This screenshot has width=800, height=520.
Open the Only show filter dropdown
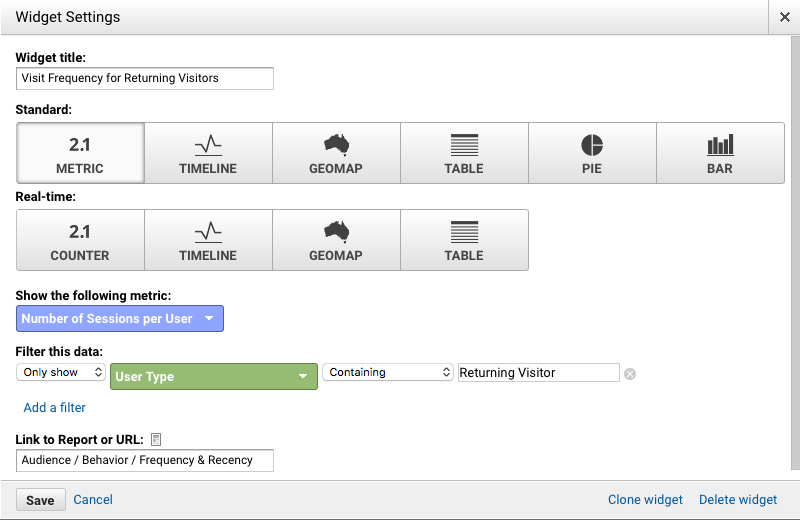[61, 372]
